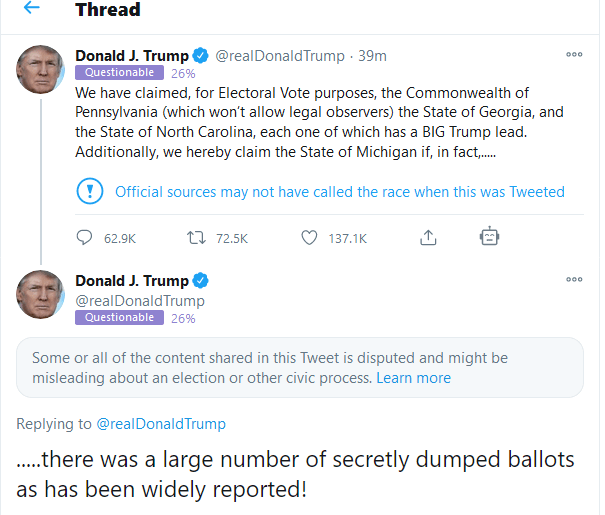Open the Learn more link in disputed notice

[x=413, y=378]
